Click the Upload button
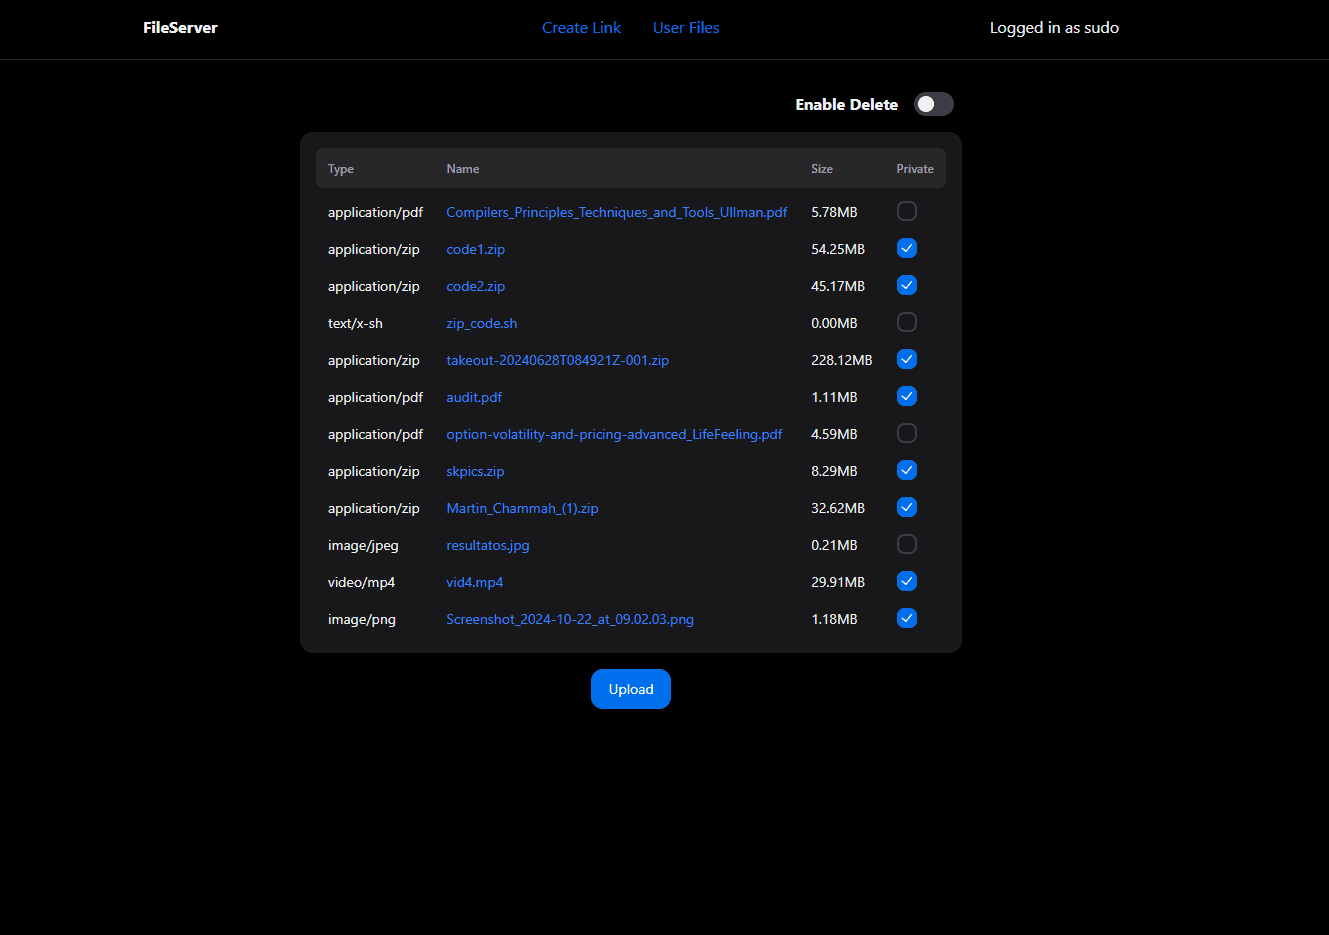This screenshot has width=1329, height=935. 630,689
